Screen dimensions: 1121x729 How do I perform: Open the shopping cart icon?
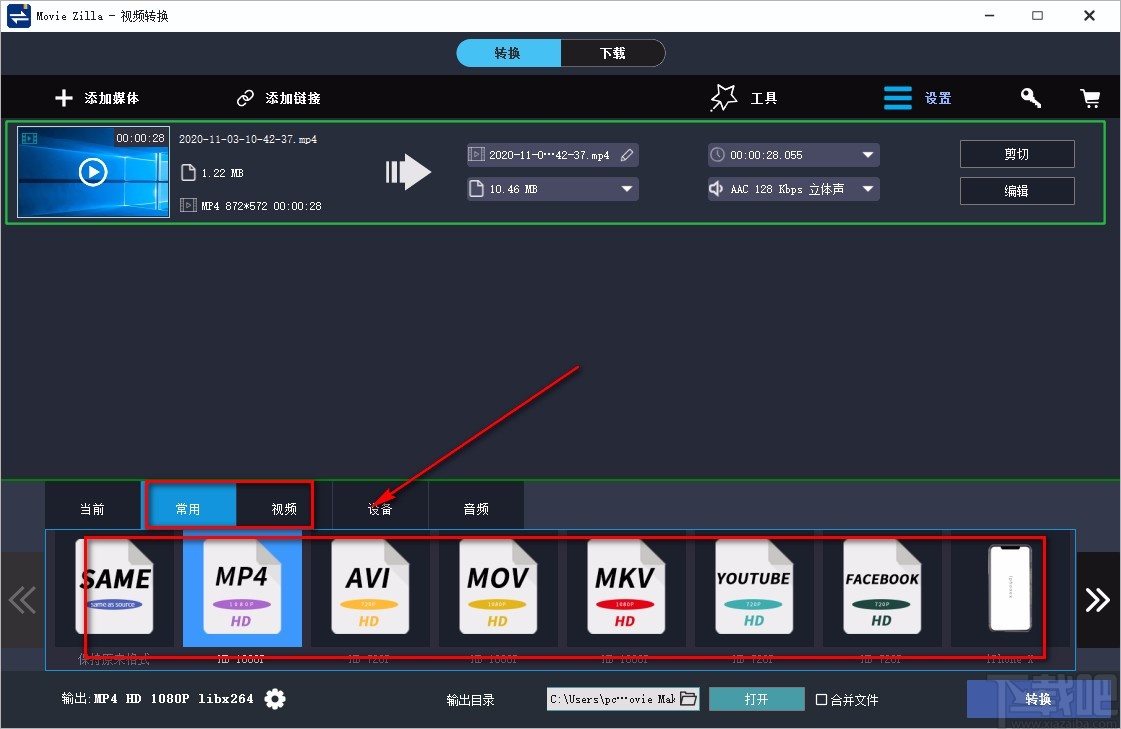1090,97
